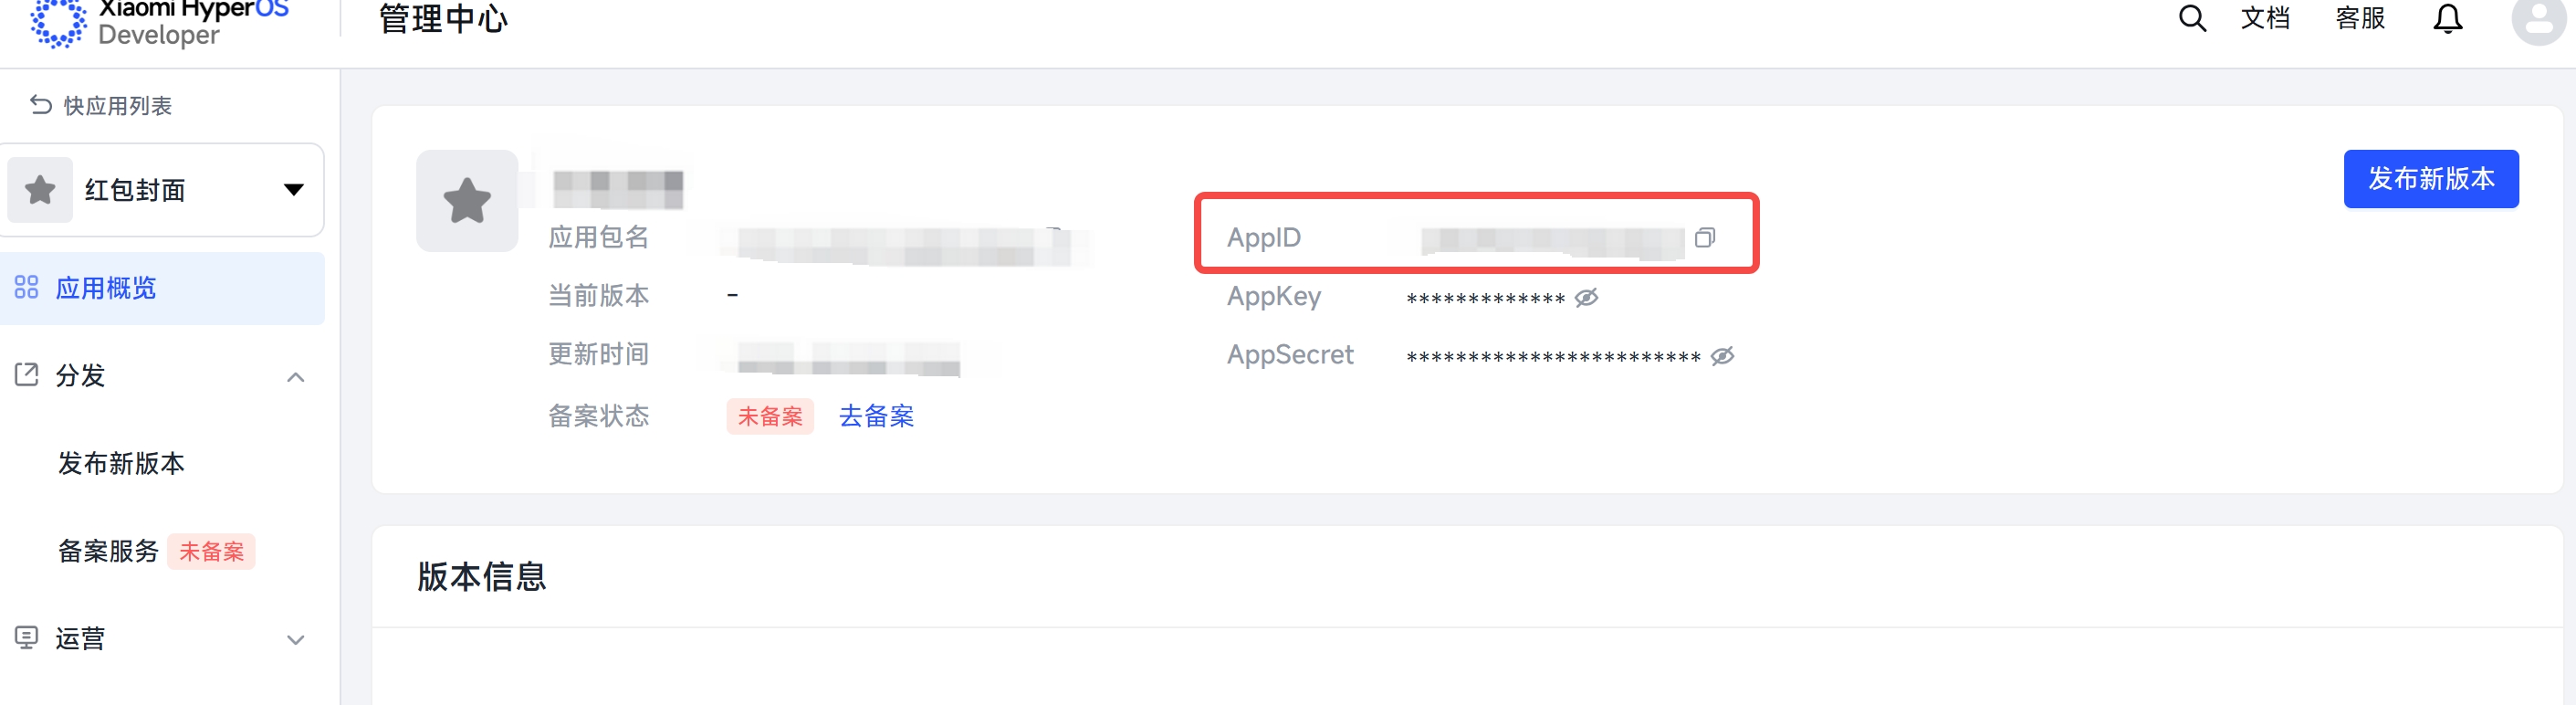Click the 应用概览 grid icon

pyautogui.click(x=26, y=288)
